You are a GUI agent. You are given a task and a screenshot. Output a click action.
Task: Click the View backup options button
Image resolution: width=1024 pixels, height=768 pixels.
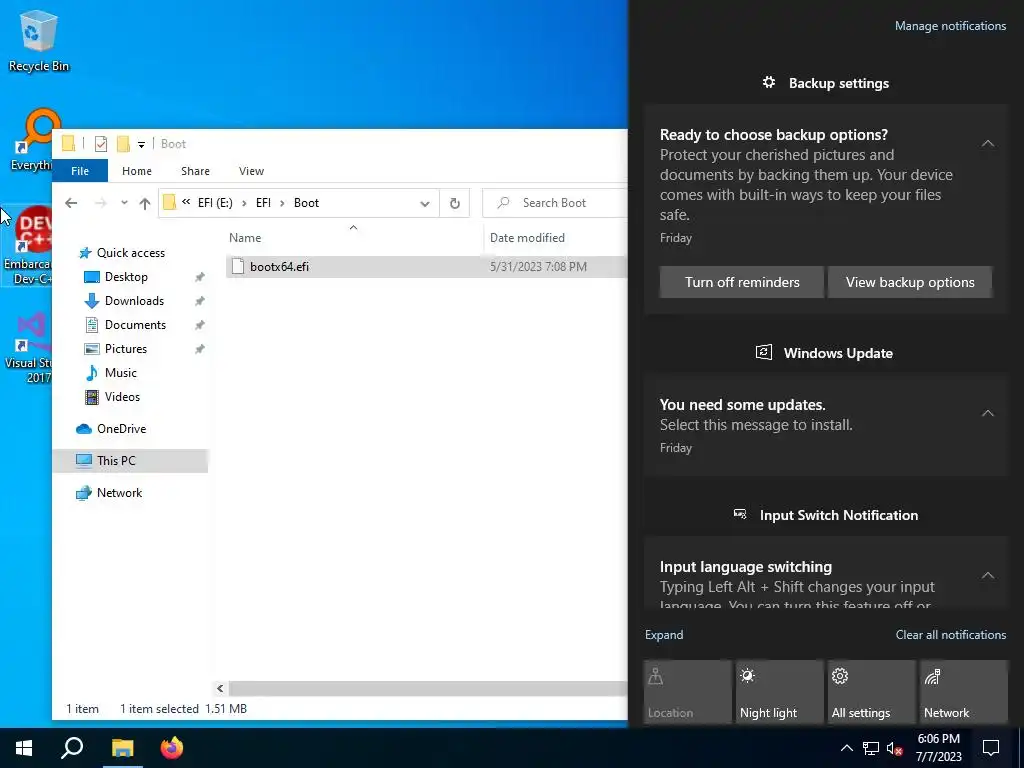(910, 282)
